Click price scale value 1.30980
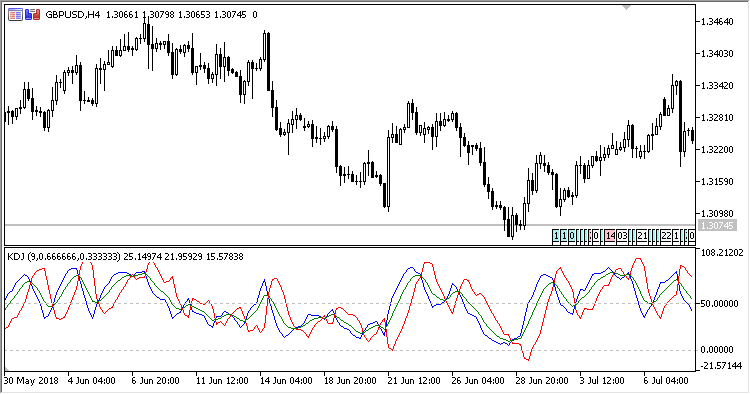This screenshot has width=750, height=394. click(717, 214)
